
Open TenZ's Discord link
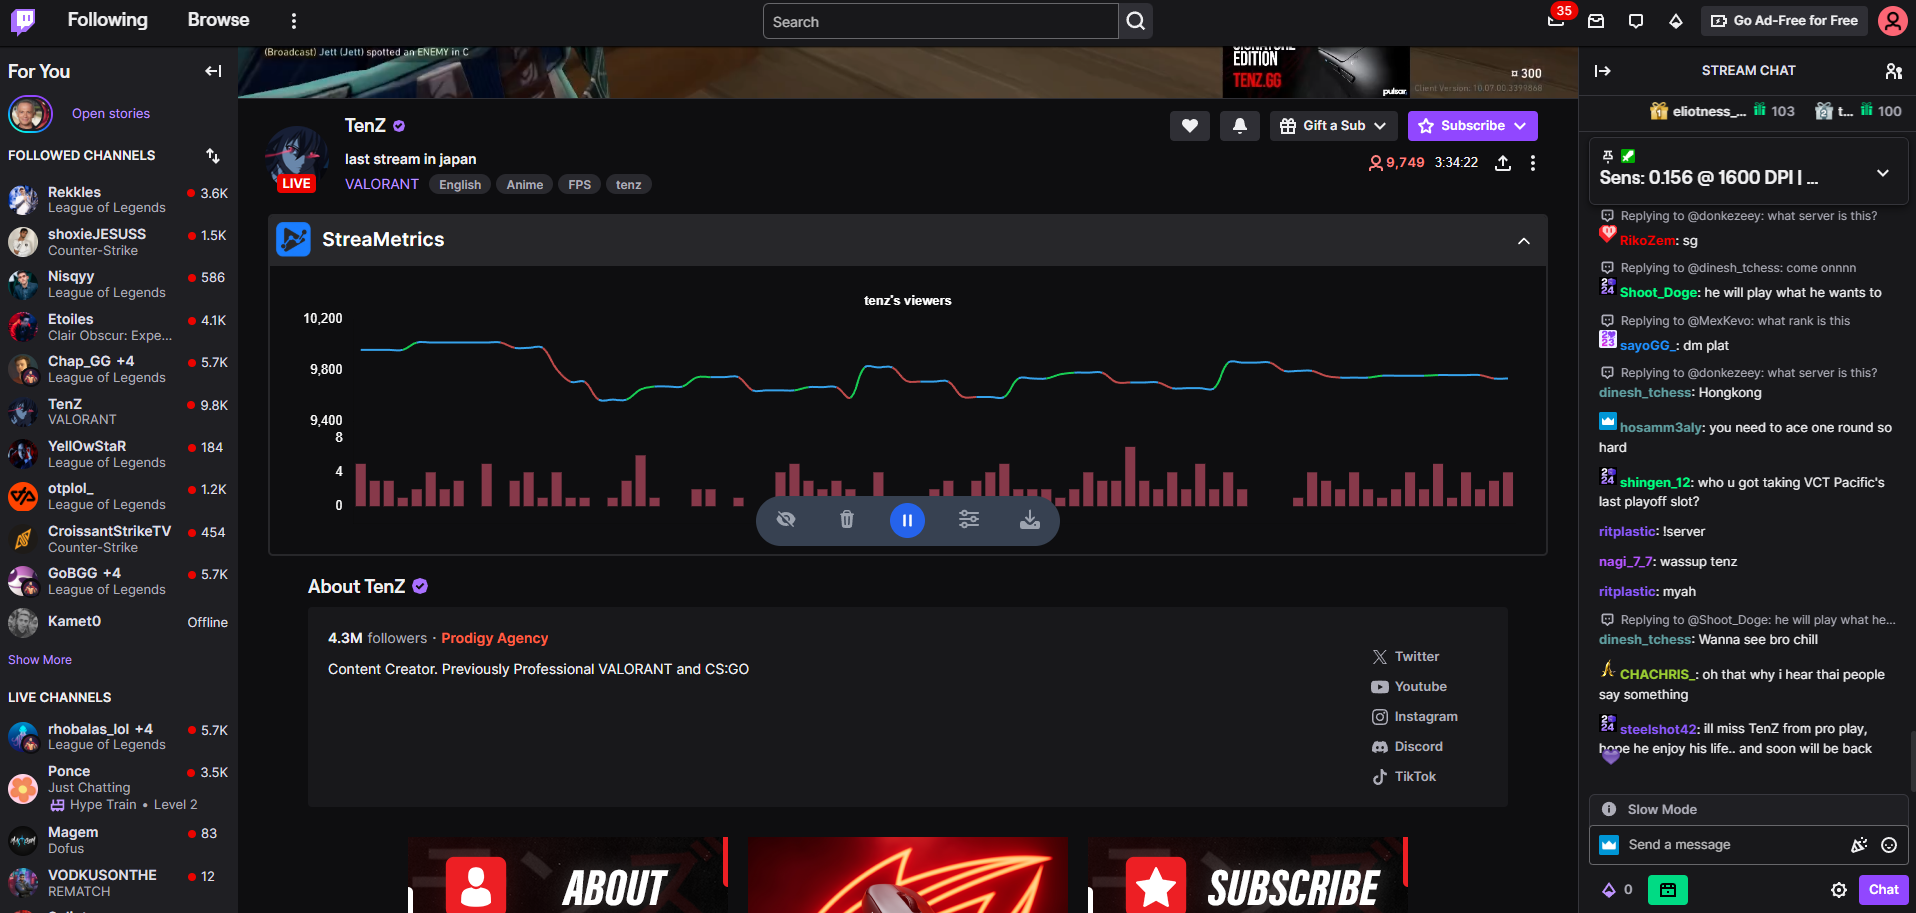coord(1407,747)
